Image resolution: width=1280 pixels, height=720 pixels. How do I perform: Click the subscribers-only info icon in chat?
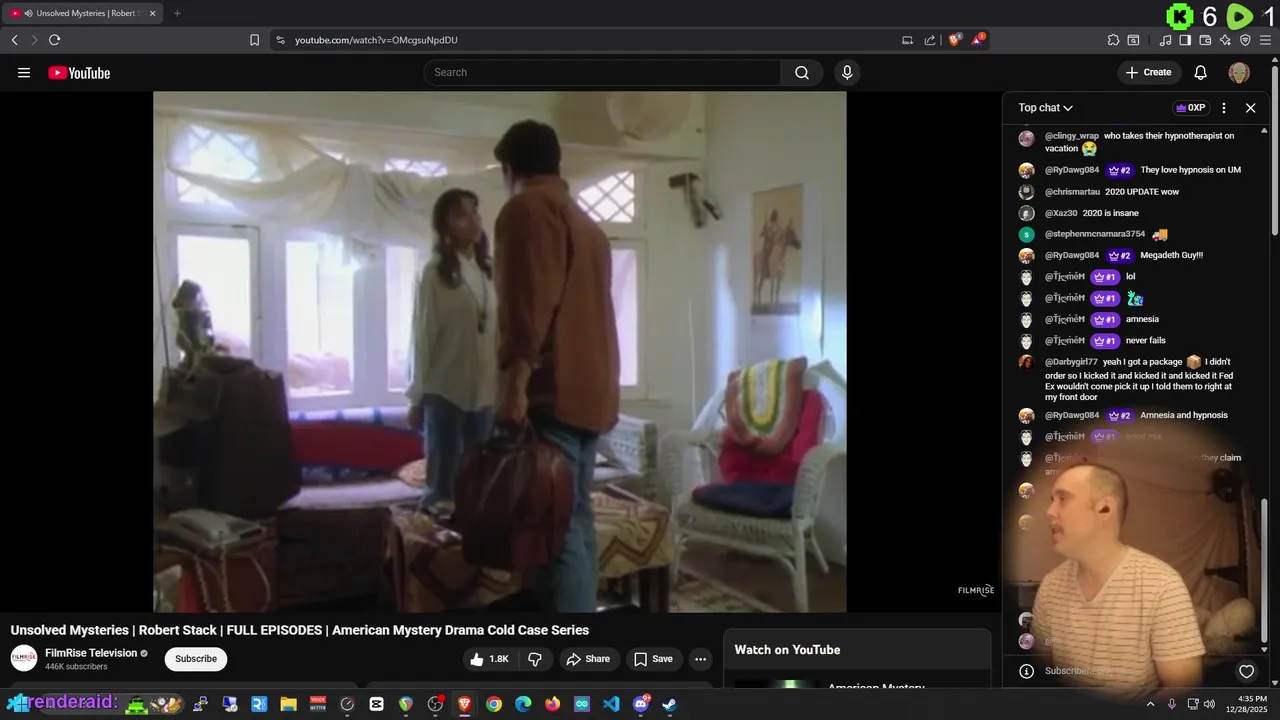1026,671
